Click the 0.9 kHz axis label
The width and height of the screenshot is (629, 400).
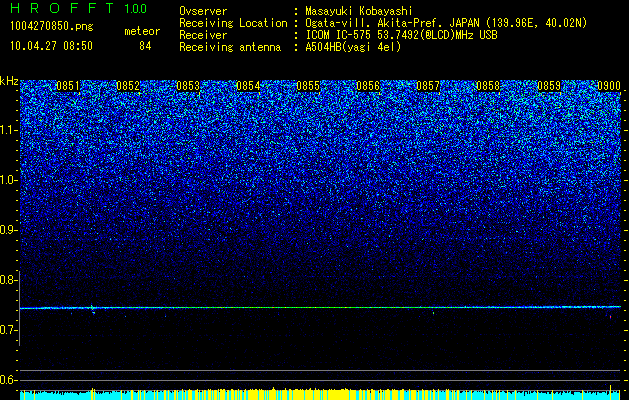[x=9, y=230]
